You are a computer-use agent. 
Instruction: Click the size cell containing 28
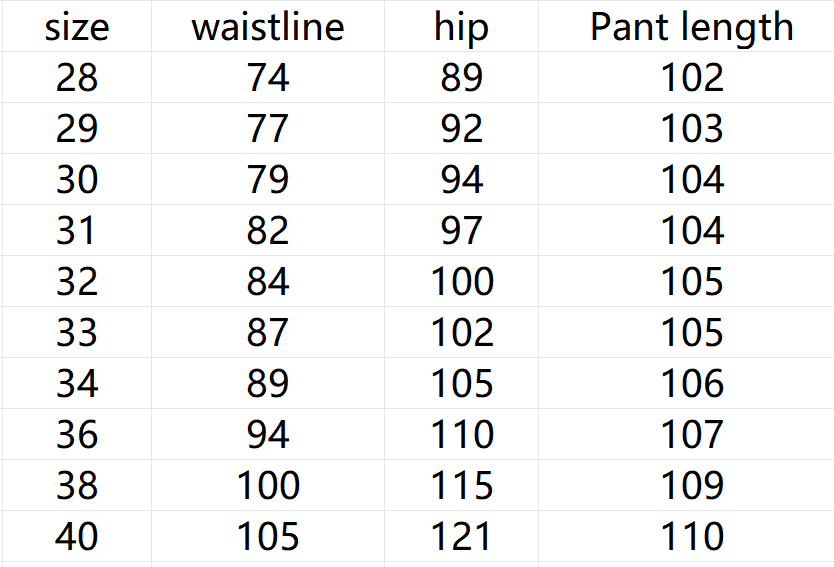click(x=77, y=78)
